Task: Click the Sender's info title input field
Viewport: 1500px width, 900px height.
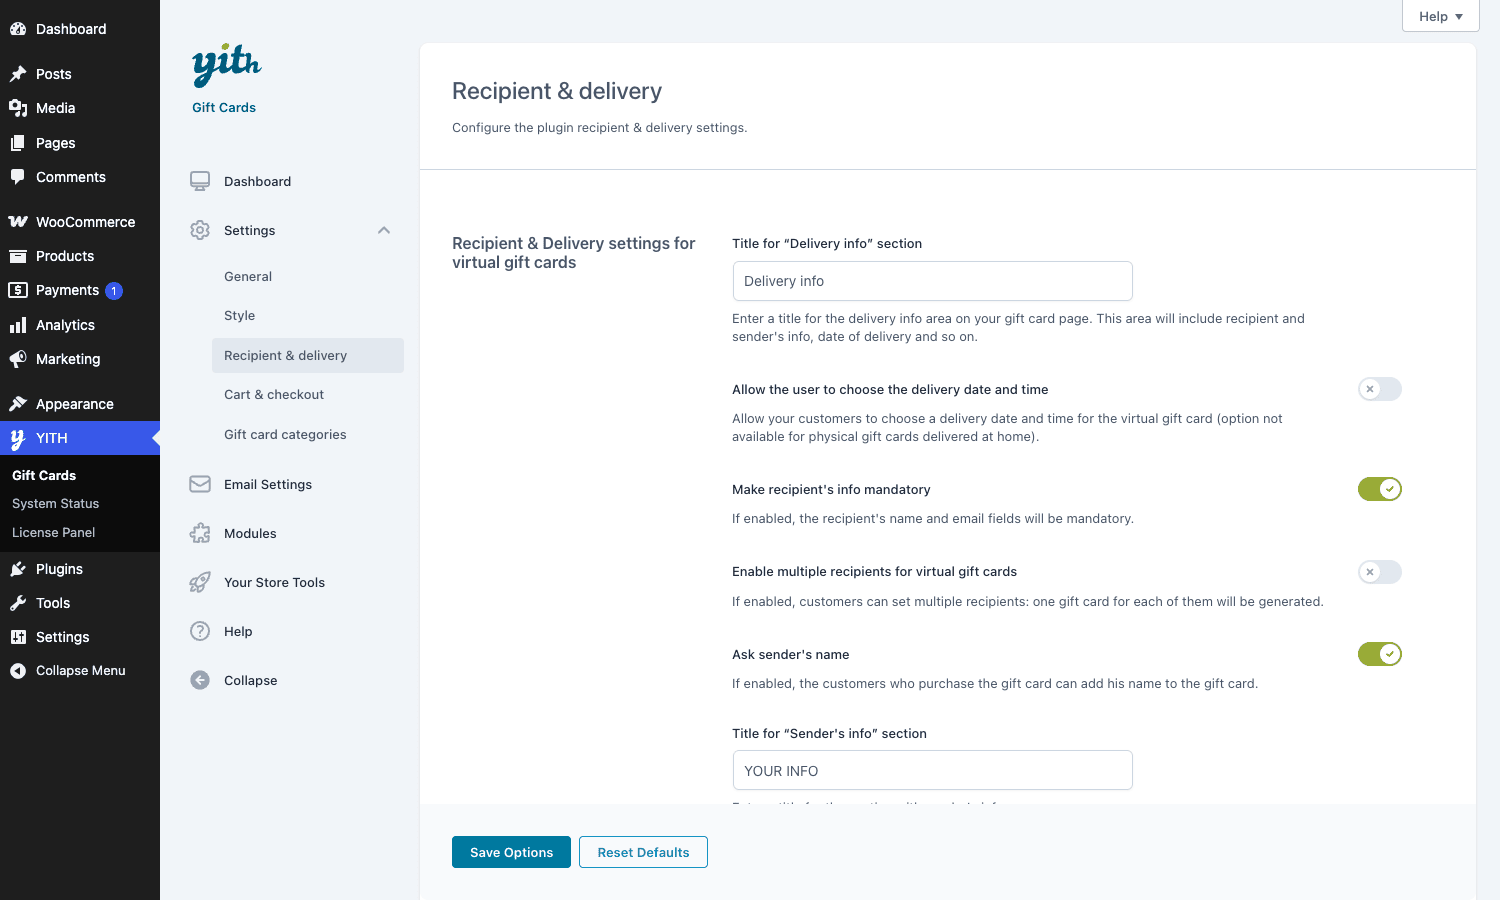Action: click(933, 770)
